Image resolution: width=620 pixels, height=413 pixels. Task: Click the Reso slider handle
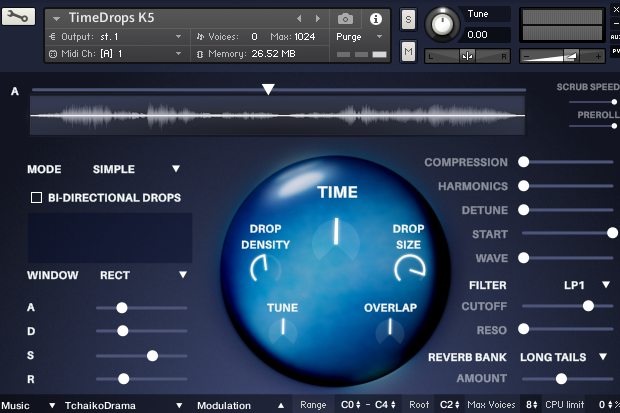pos(524,329)
